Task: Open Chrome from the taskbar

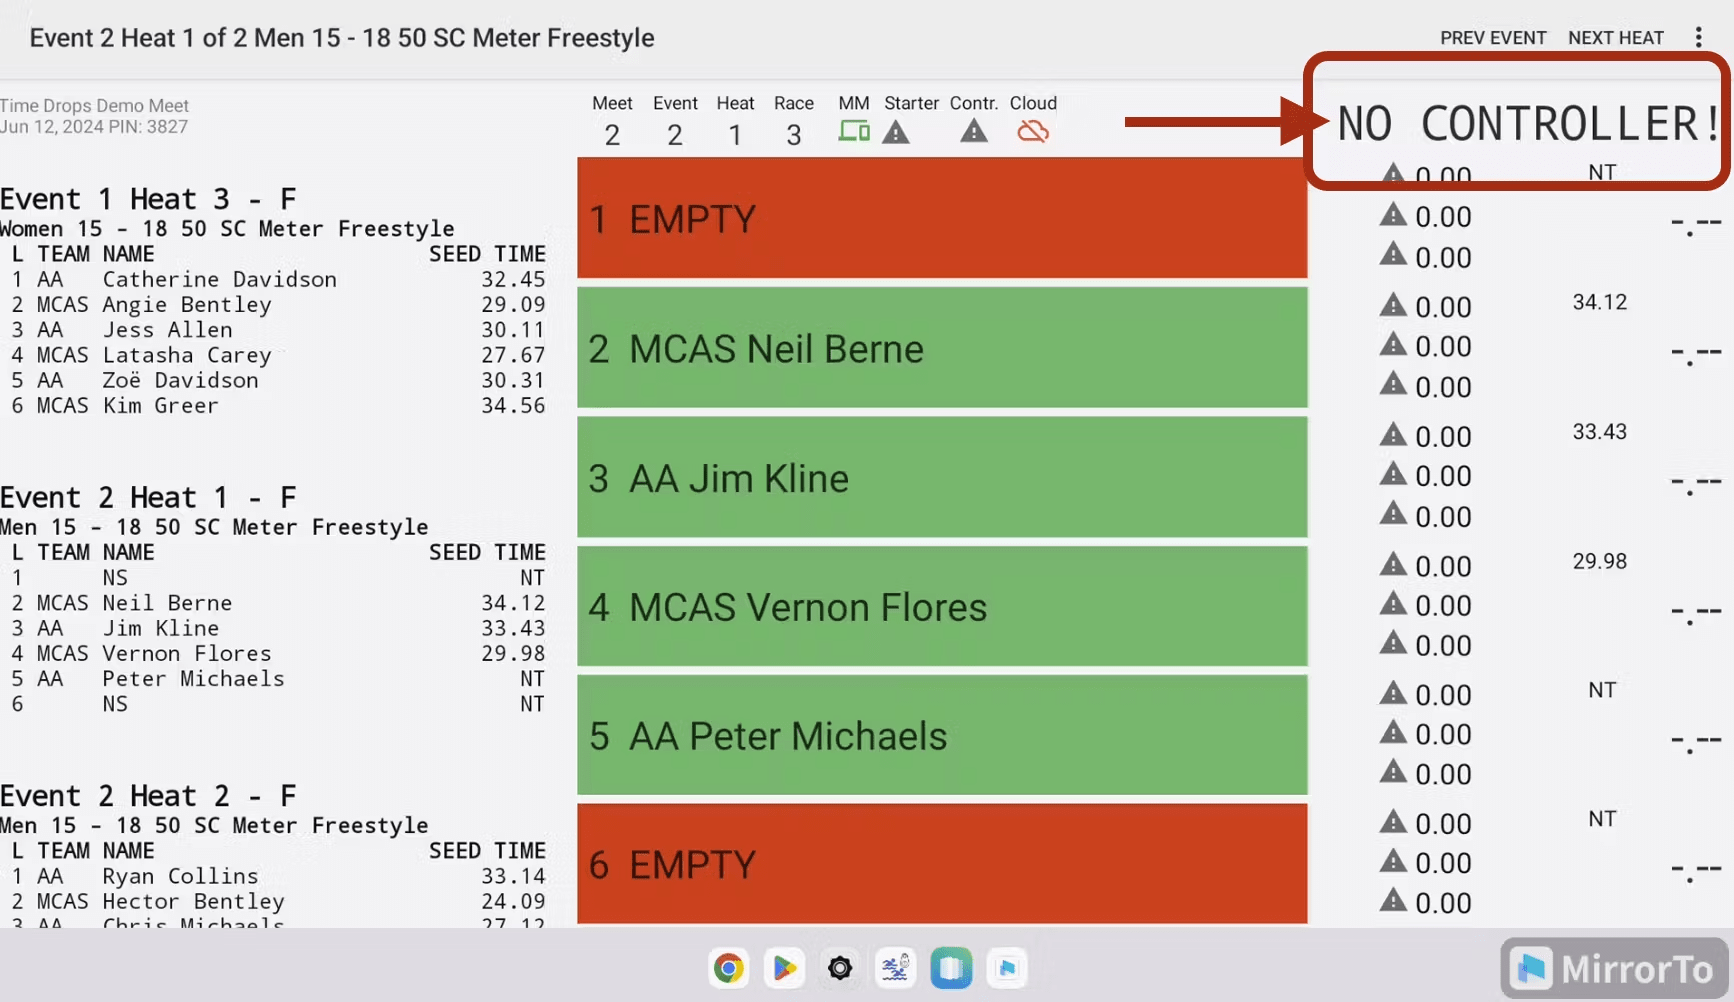Action: (x=729, y=968)
